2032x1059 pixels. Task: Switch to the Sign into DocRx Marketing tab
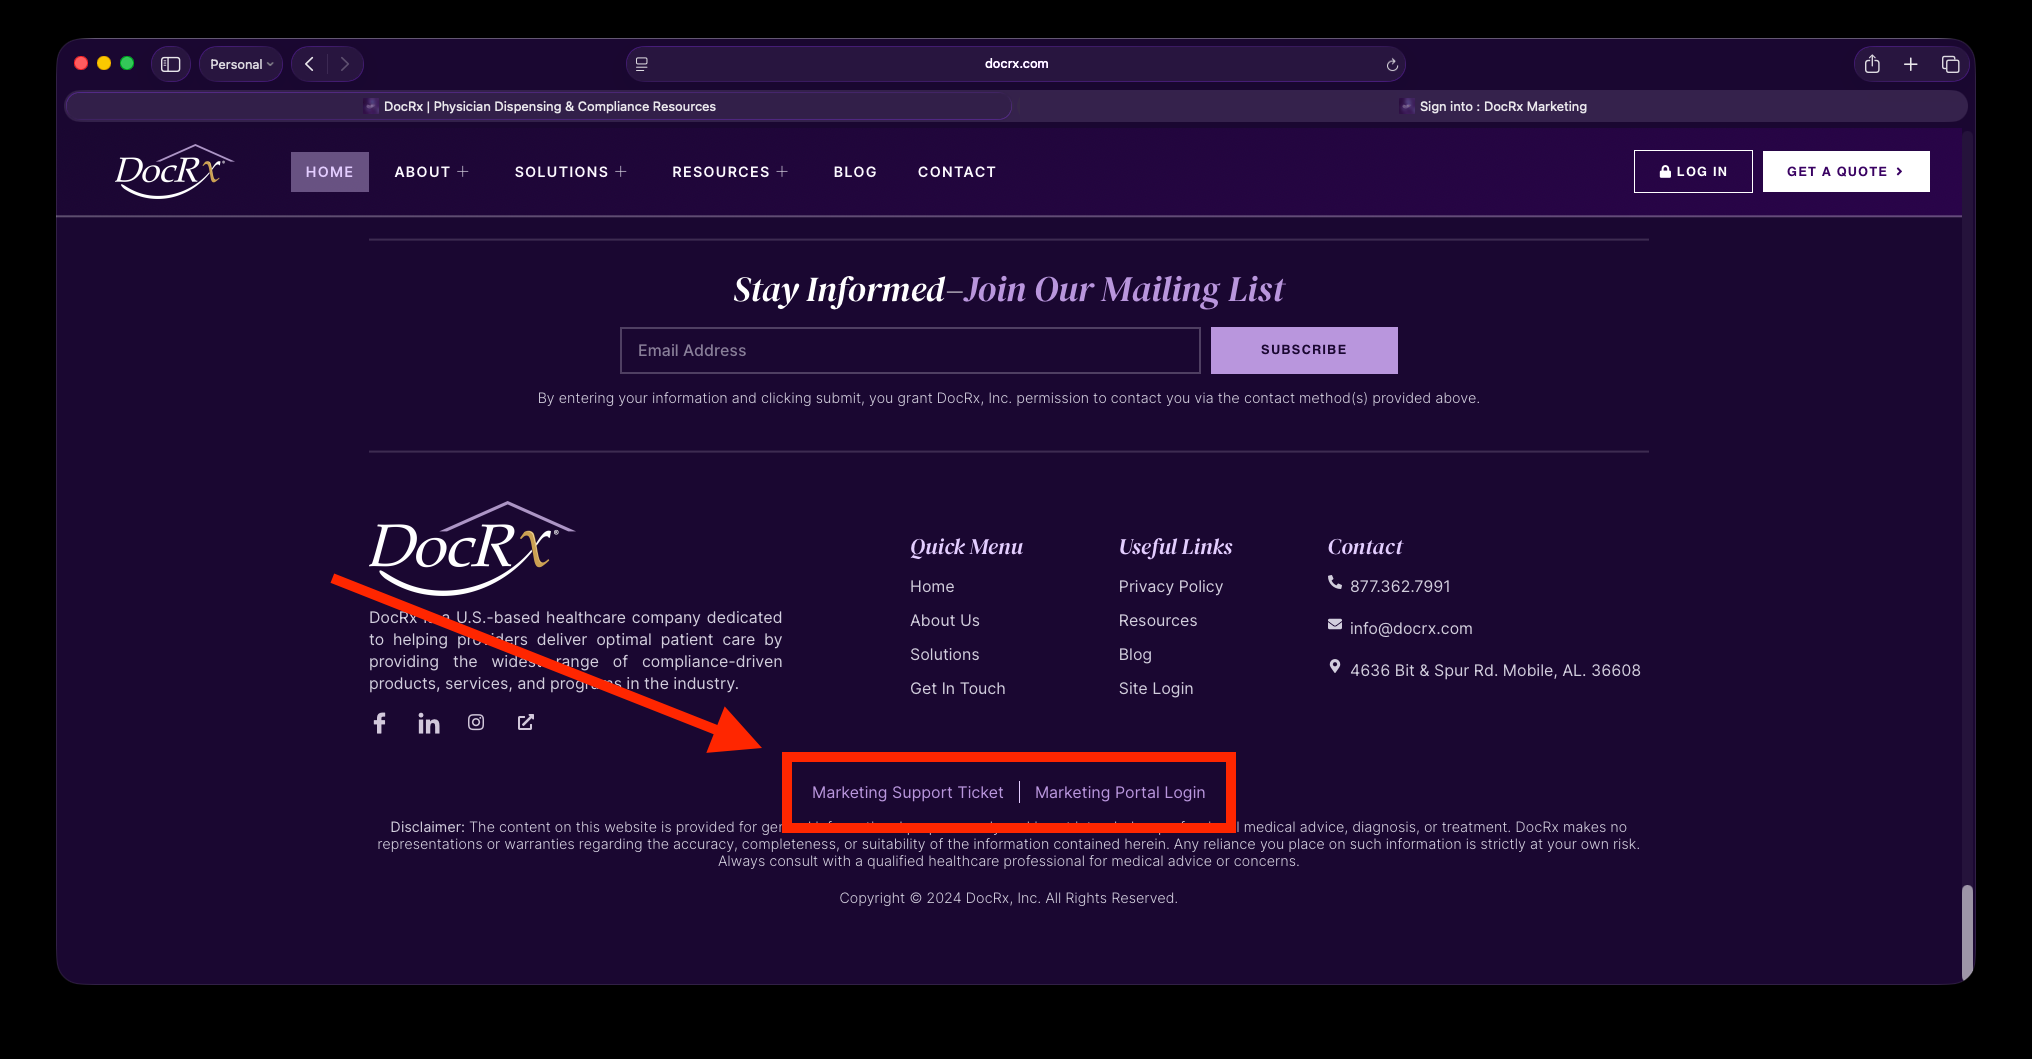[x=1491, y=106]
